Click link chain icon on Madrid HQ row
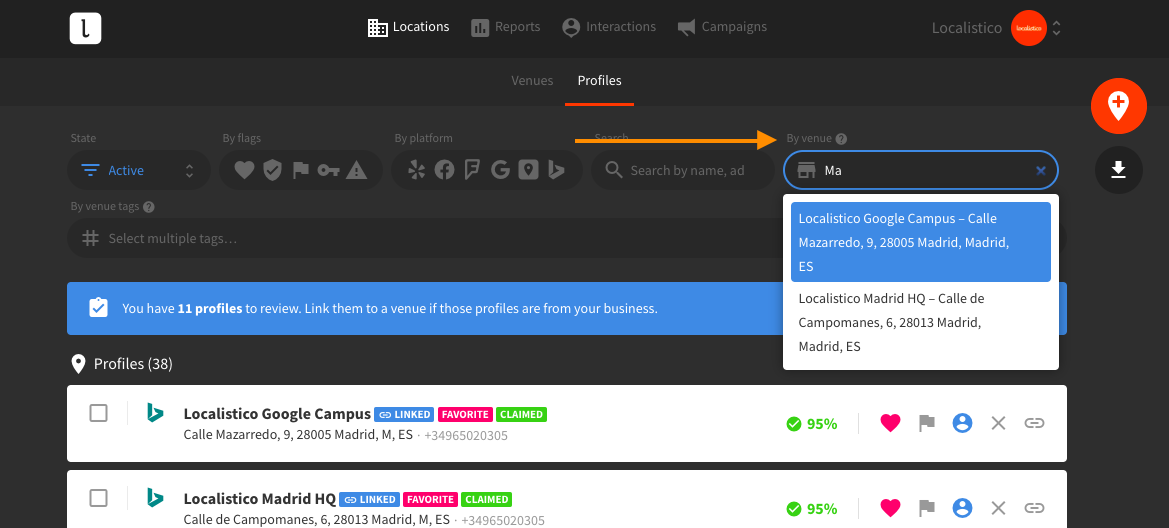 tap(1034, 509)
